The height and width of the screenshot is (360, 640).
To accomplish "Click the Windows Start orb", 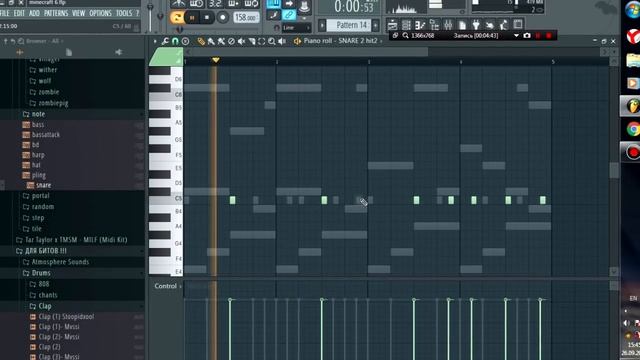I will (x=632, y=10).
